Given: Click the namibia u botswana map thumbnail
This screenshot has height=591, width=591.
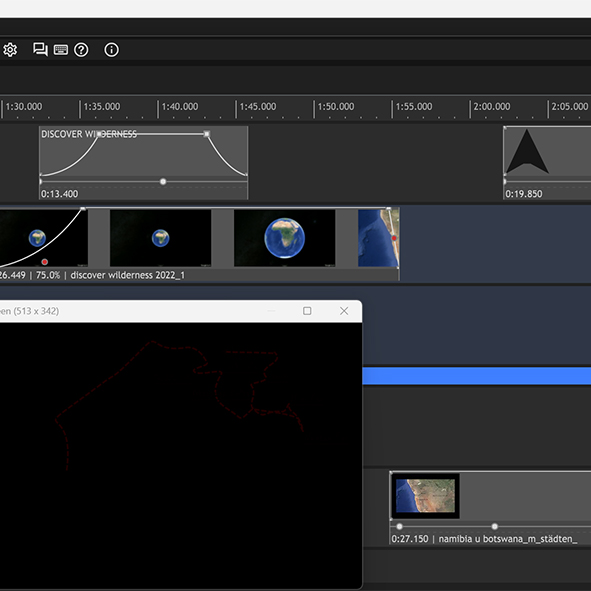Looking at the screenshot, I should coord(425,496).
